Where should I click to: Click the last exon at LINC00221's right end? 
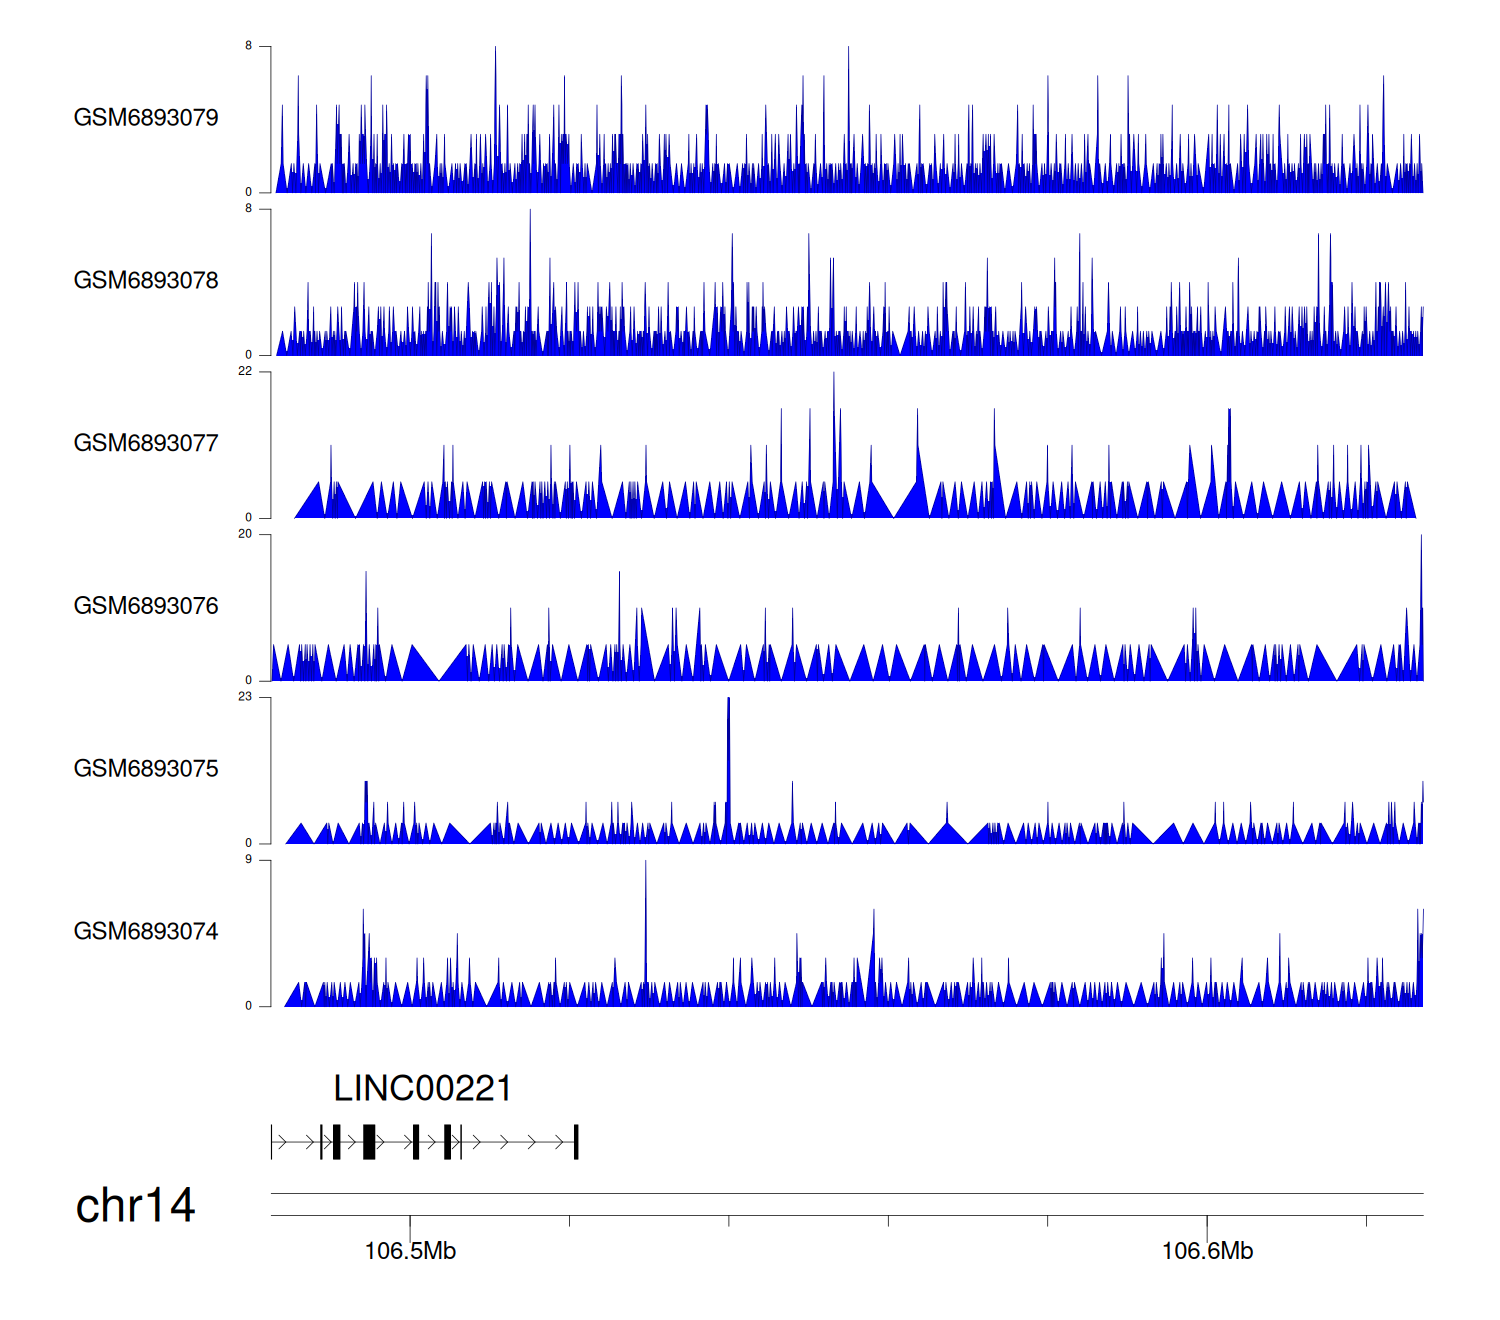pos(576,1142)
